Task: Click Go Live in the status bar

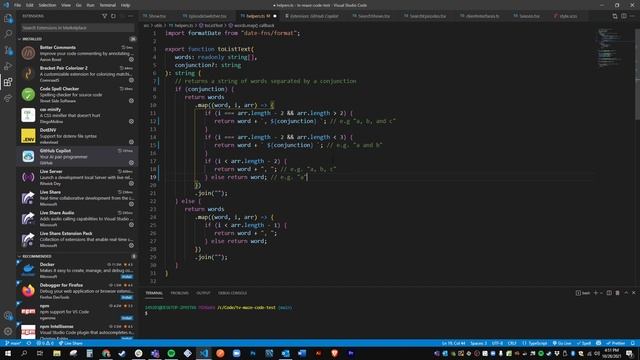Action: pos(562,343)
